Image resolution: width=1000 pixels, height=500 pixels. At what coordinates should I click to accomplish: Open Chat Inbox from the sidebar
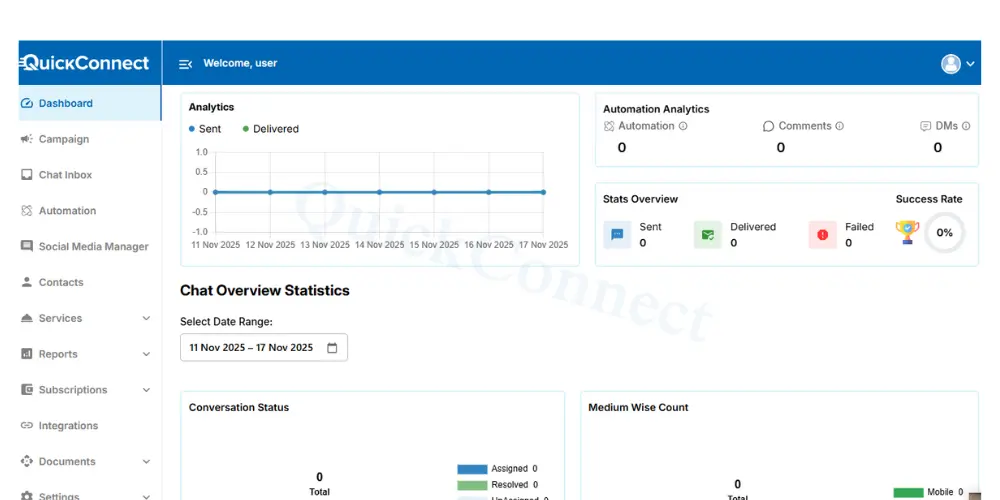90,175
